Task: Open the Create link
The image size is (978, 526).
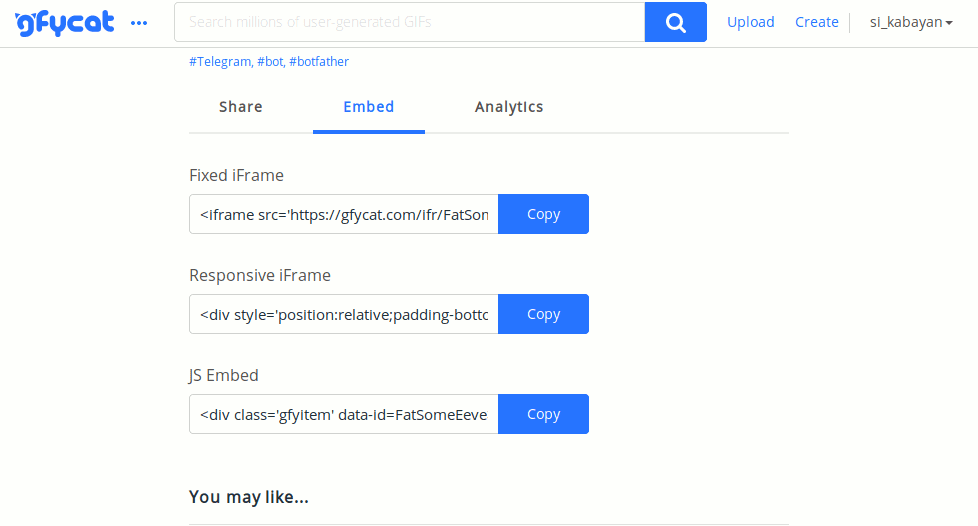Action: [816, 22]
